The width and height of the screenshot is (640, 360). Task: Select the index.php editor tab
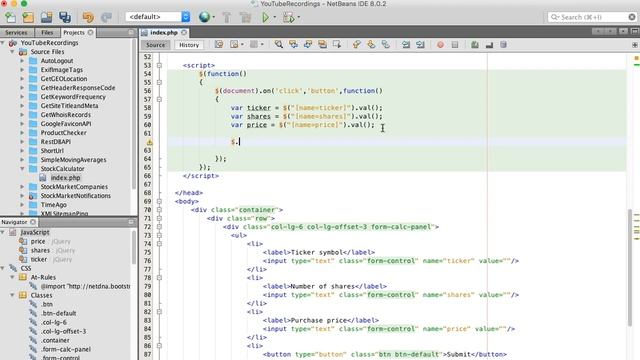click(x=164, y=32)
